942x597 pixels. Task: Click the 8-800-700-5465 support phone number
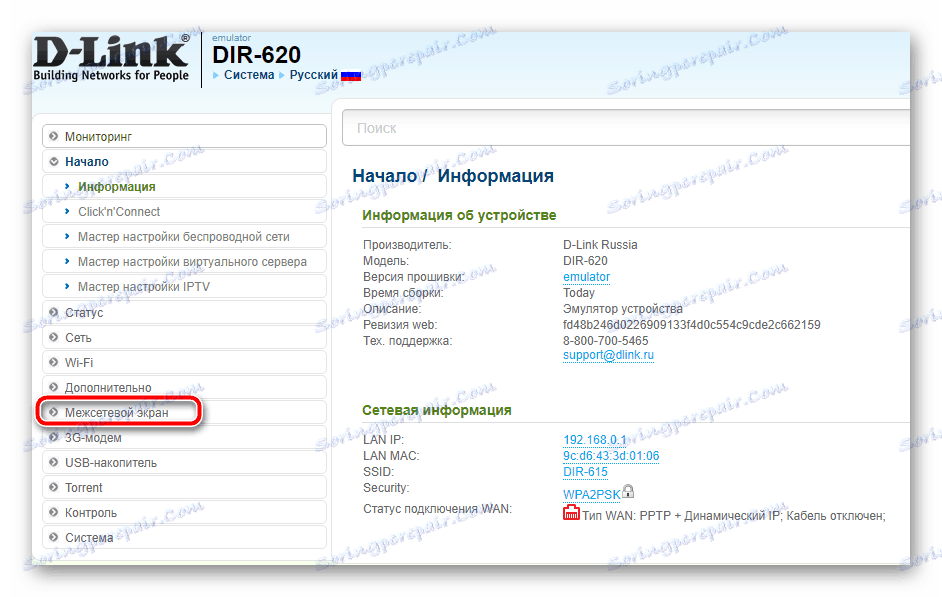[x=606, y=341]
